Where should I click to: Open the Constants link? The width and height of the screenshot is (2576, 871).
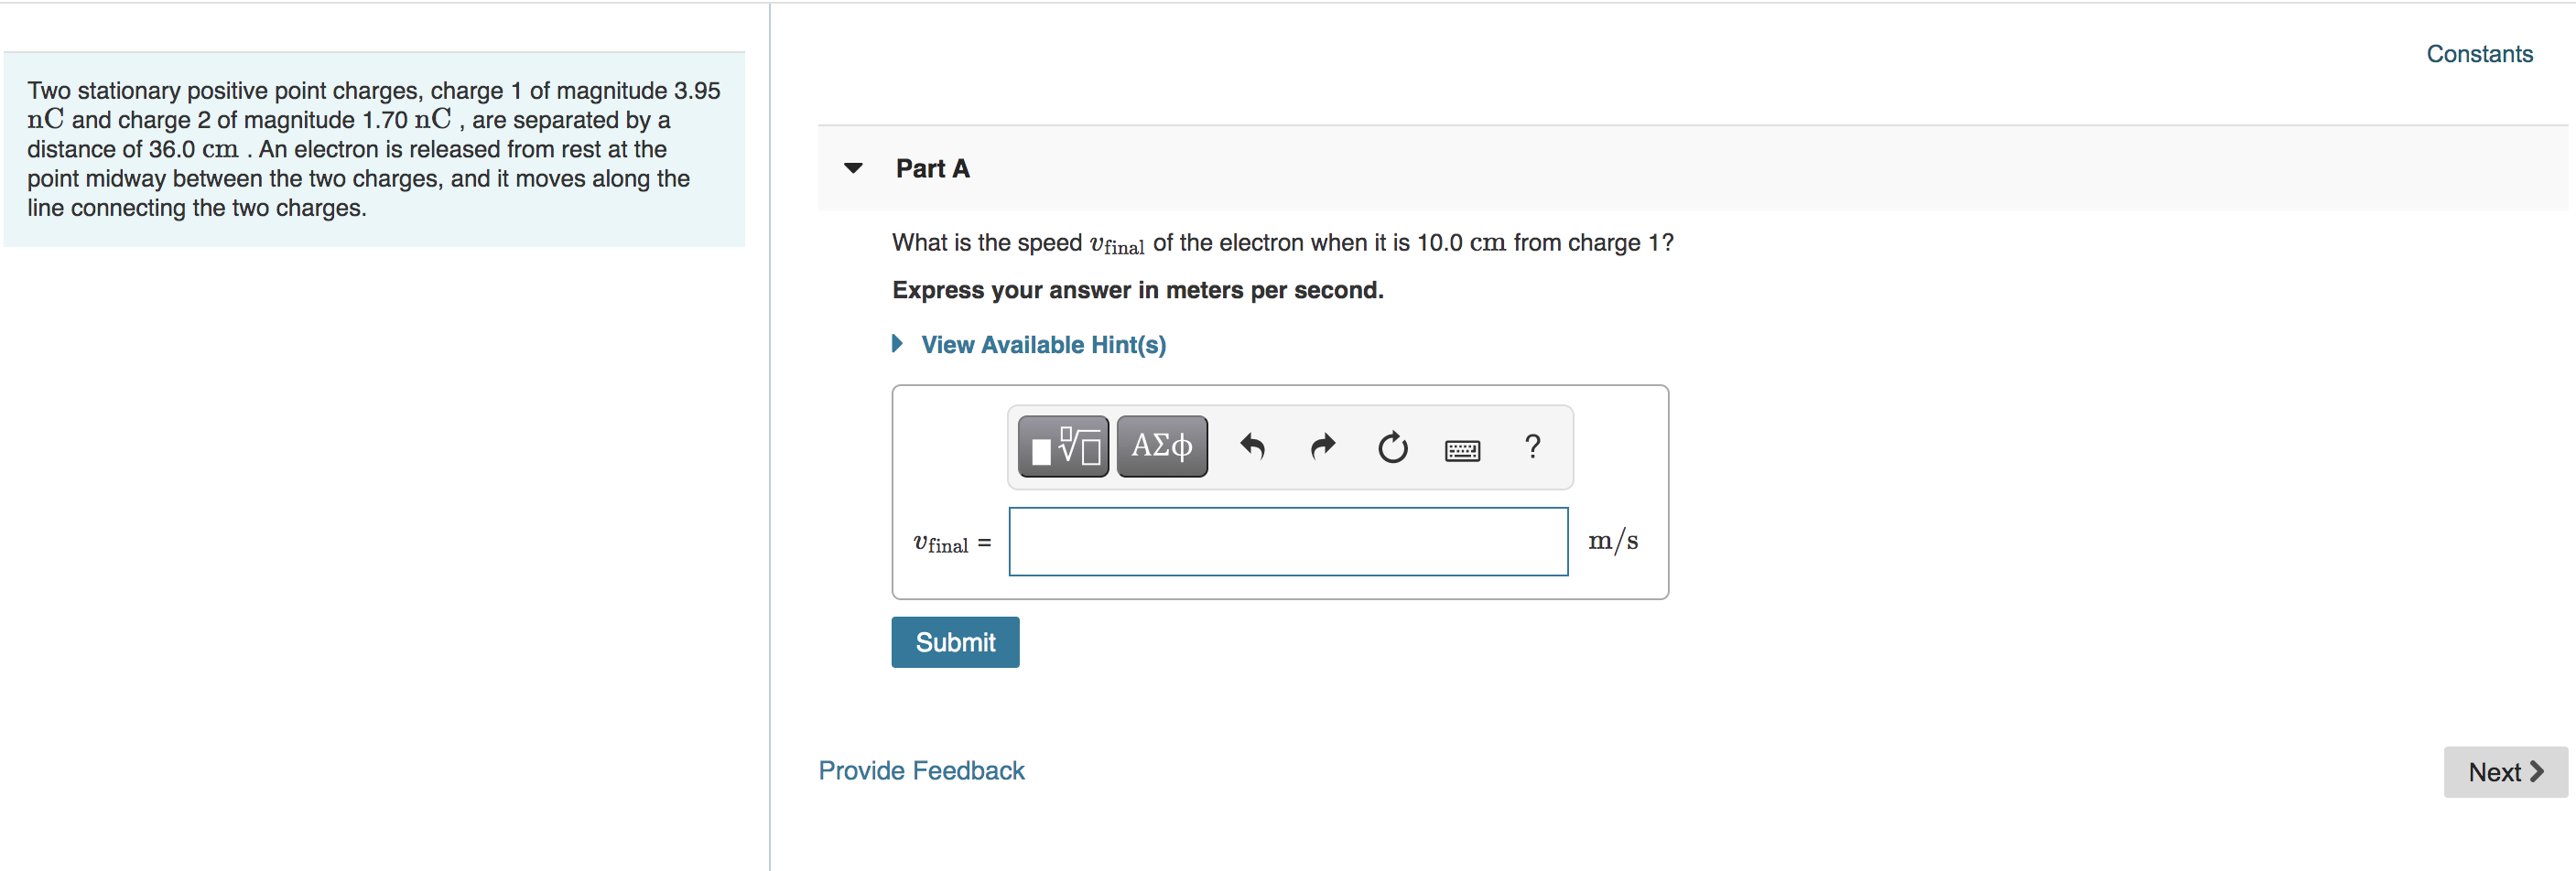tap(2479, 54)
